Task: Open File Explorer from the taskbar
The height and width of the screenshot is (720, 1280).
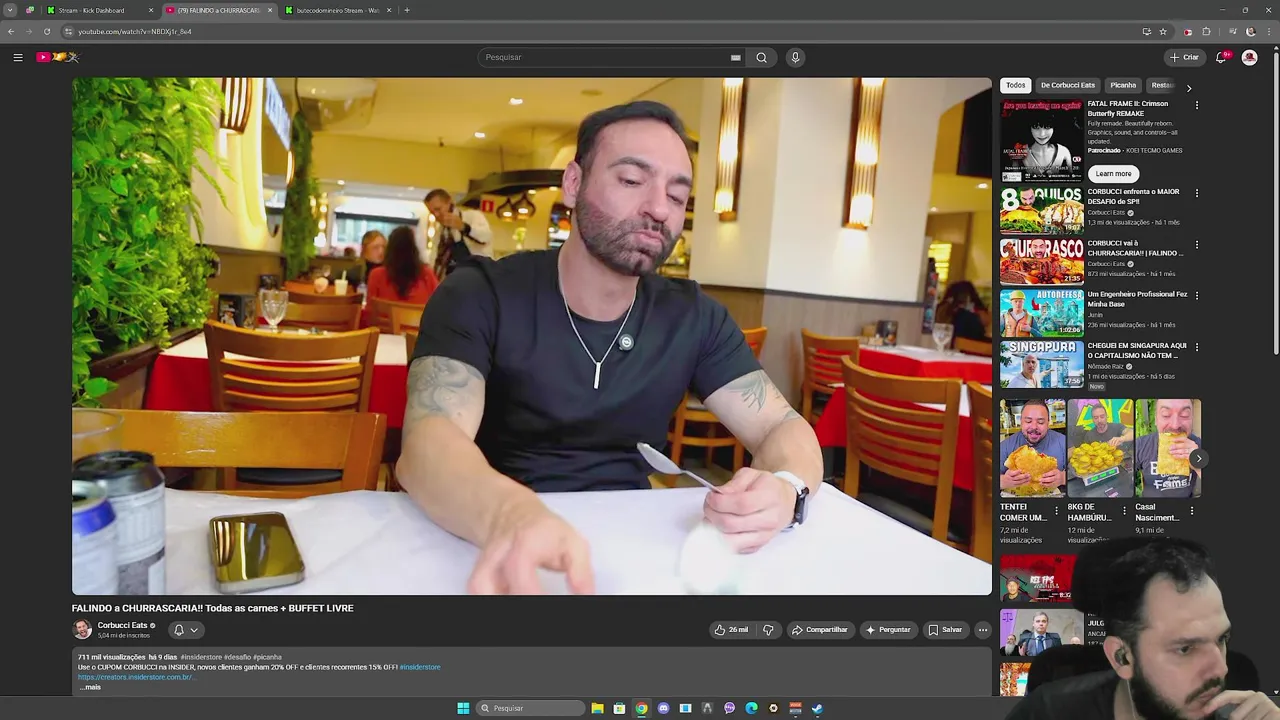Action: (597, 708)
